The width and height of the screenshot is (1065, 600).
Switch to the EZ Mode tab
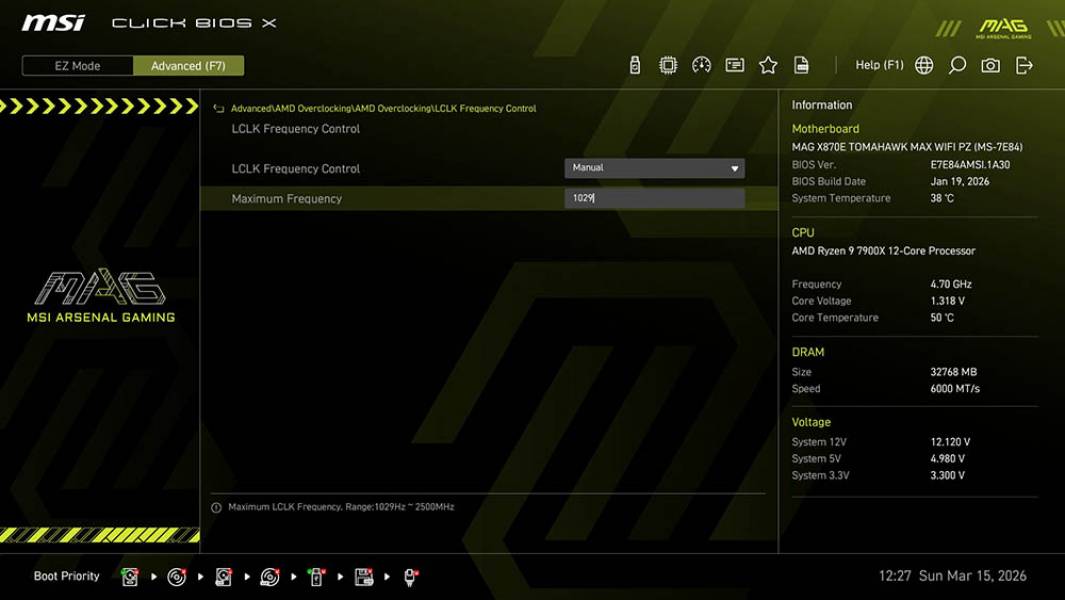point(76,65)
